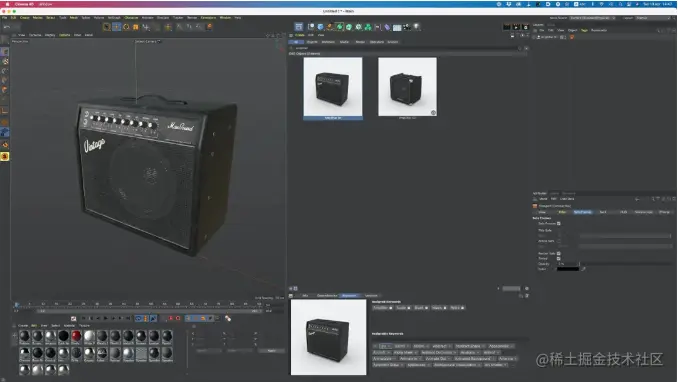The width and height of the screenshot is (678, 382).
Task: Open the Node Space dropdown
Action: 592,18
